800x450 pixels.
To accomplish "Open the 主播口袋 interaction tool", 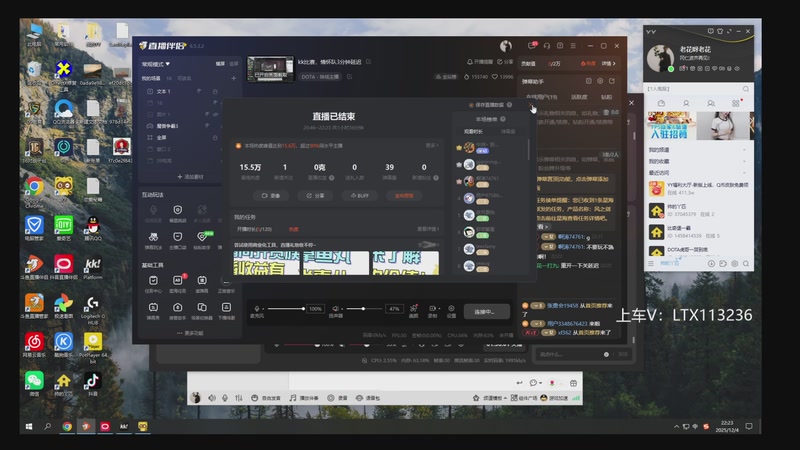I will (x=178, y=240).
